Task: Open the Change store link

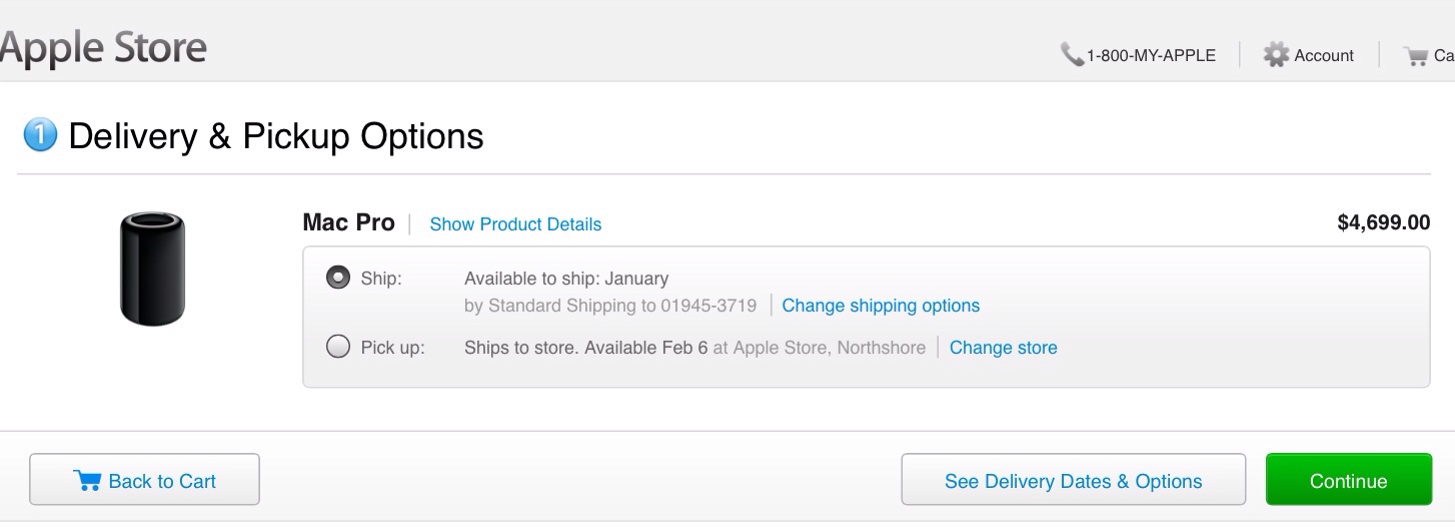Action: coord(1003,348)
